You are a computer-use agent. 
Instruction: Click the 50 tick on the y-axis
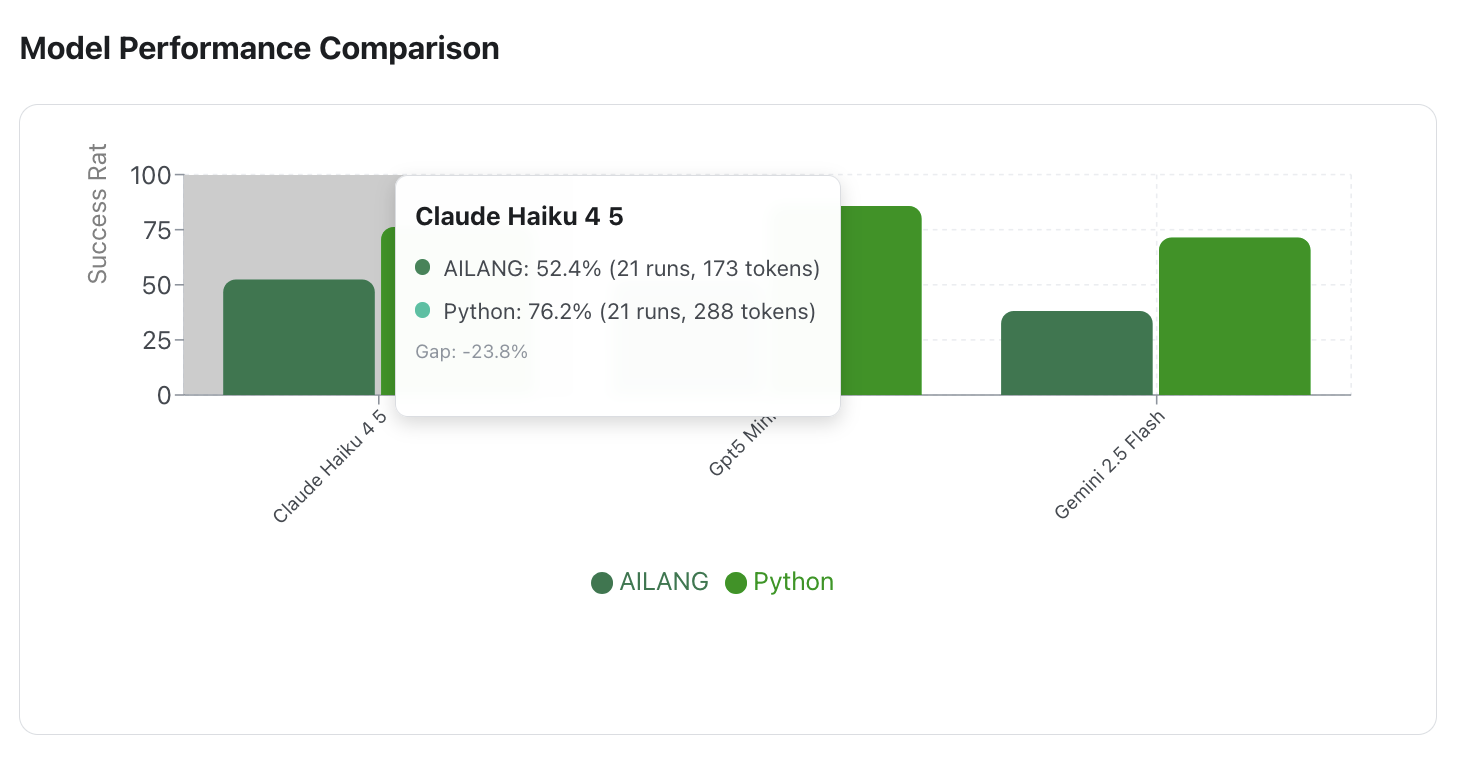tap(158, 285)
